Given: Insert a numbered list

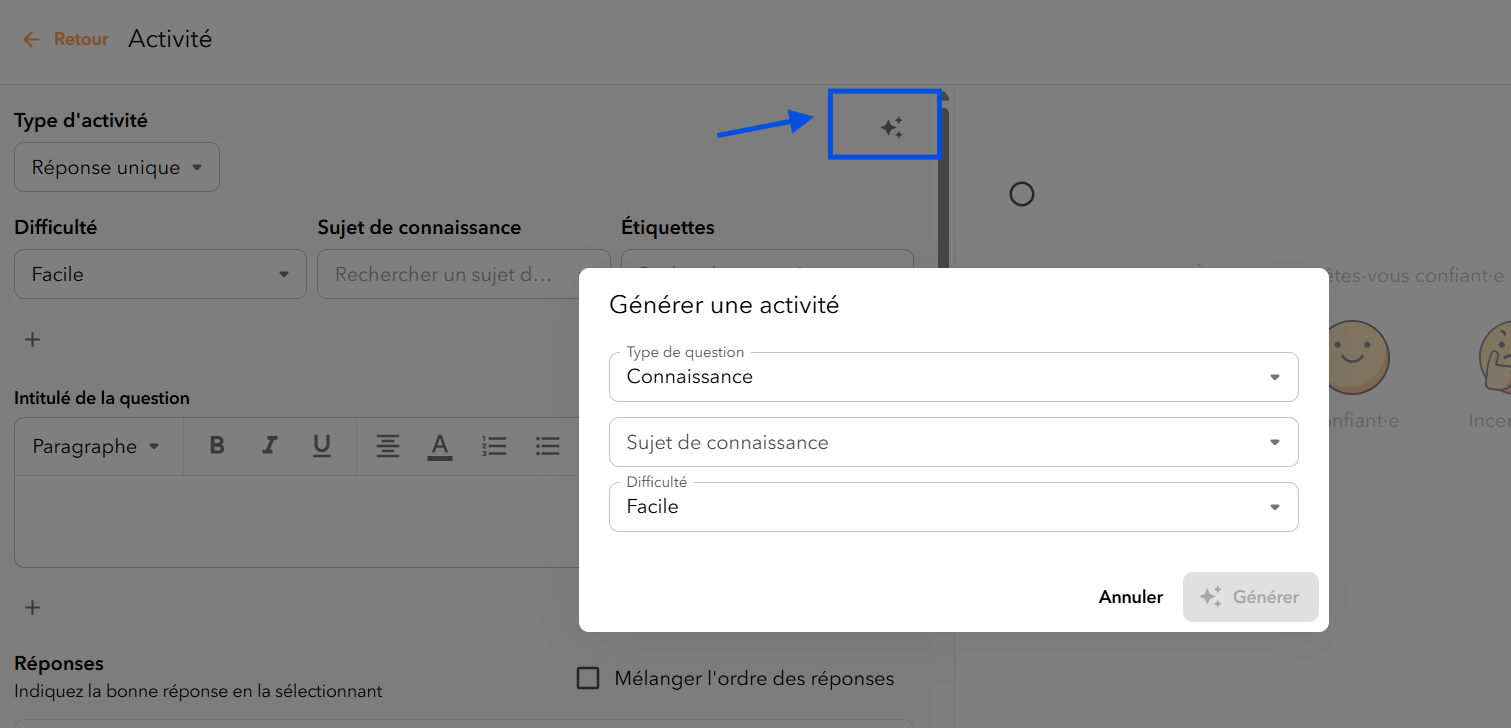Looking at the screenshot, I should [494, 446].
